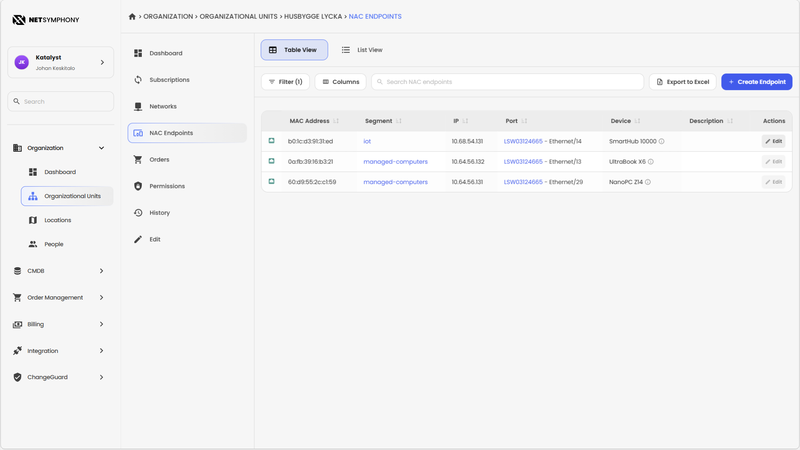The width and height of the screenshot is (800, 450).
Task: Open the Katalyst account chevron
Action: pos(102,62)
